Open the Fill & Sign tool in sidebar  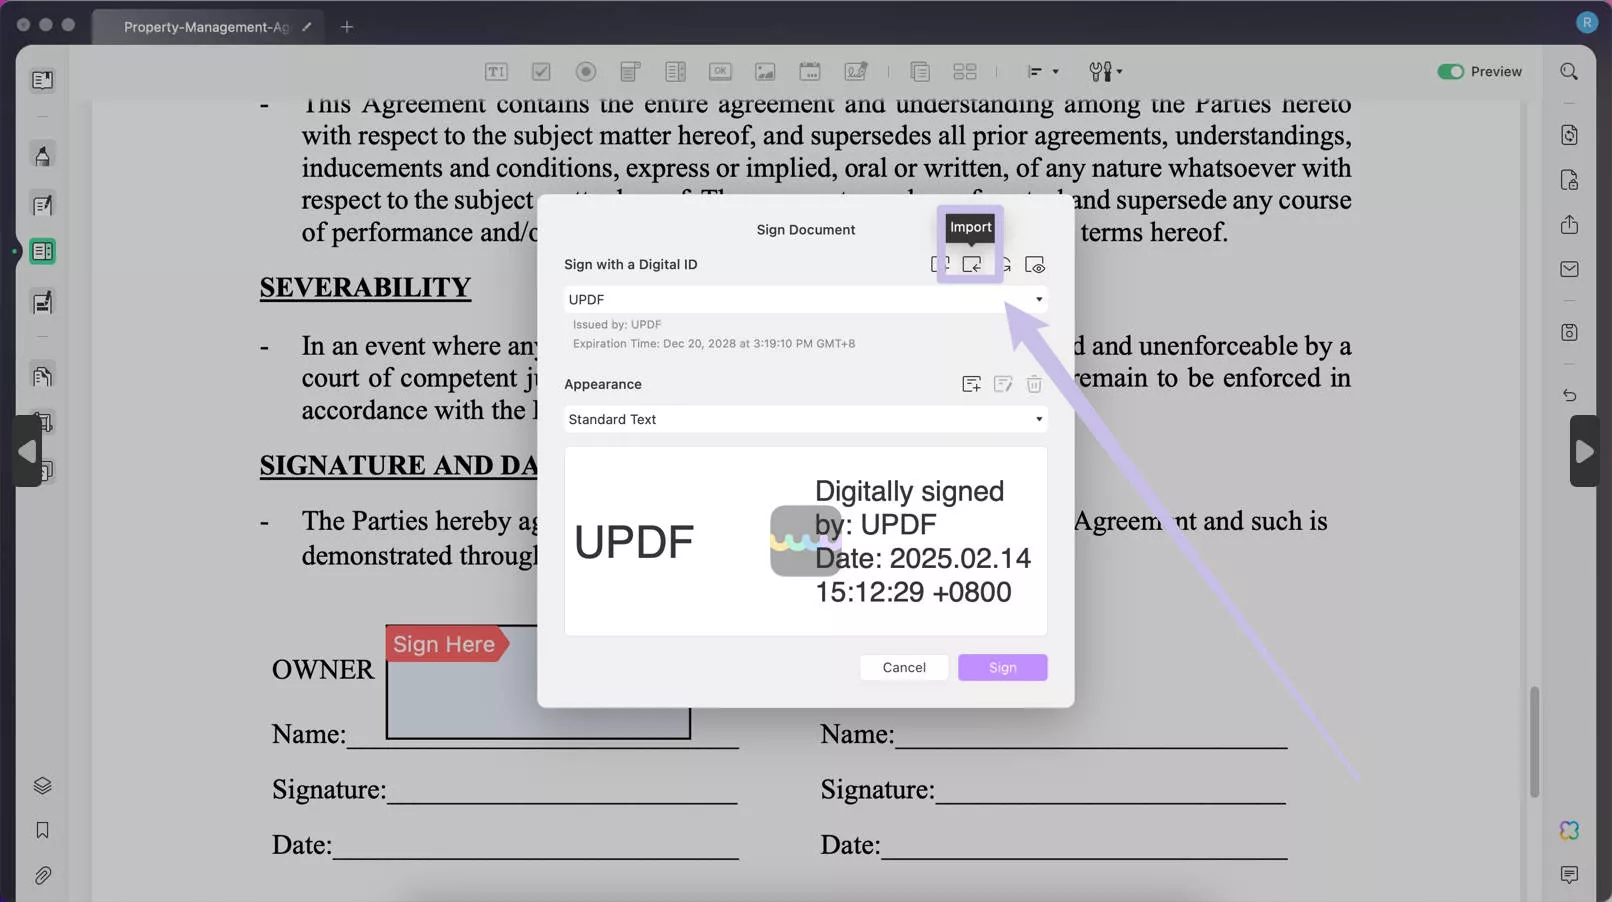pyautogui.click(x=42, y=302)
